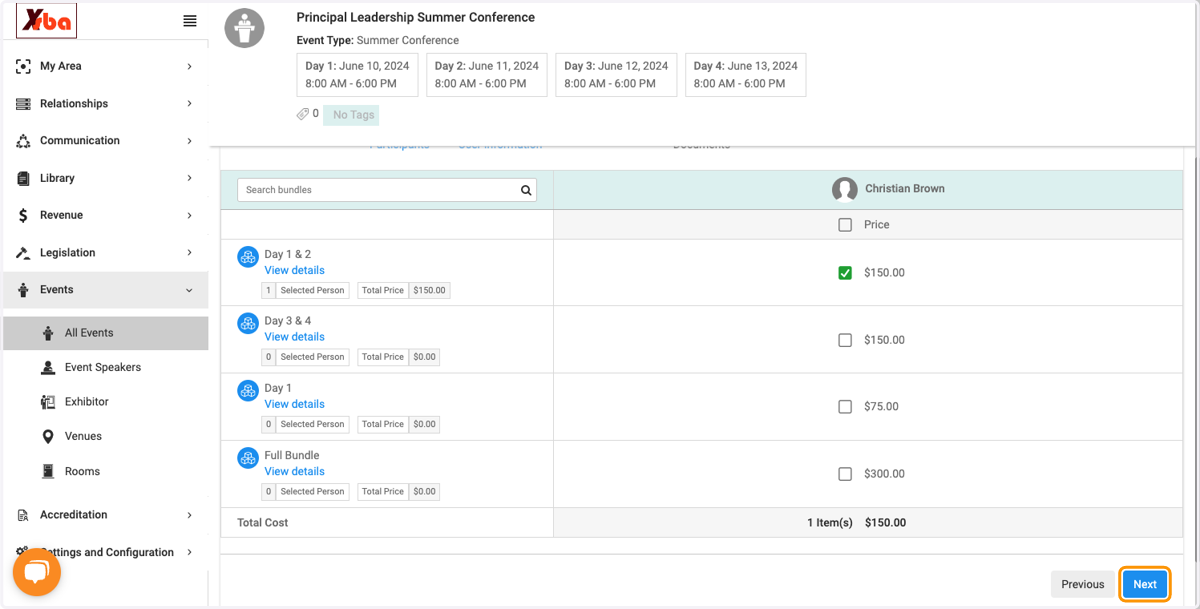Viewport: 1200px width, 609px height.
Task: Click the search magnifier in bundles field
Action: [526, 190]
